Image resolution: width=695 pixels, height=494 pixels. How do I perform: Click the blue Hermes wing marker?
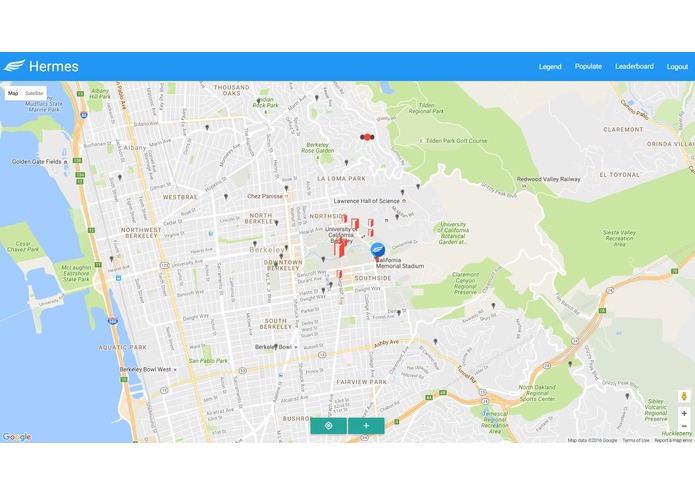click(x=378, y=250)
